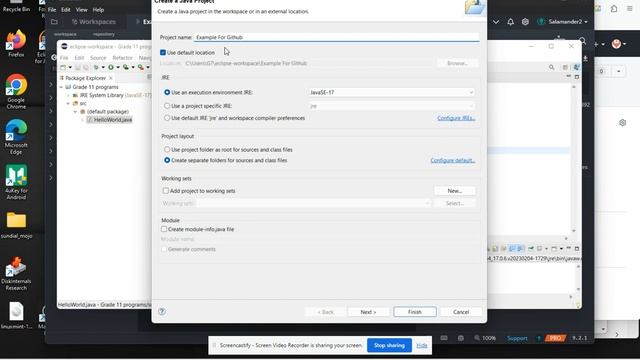640x360 pixels.
Task: Click the Eclipse logo in window title bar
Action: click(64, 47)
